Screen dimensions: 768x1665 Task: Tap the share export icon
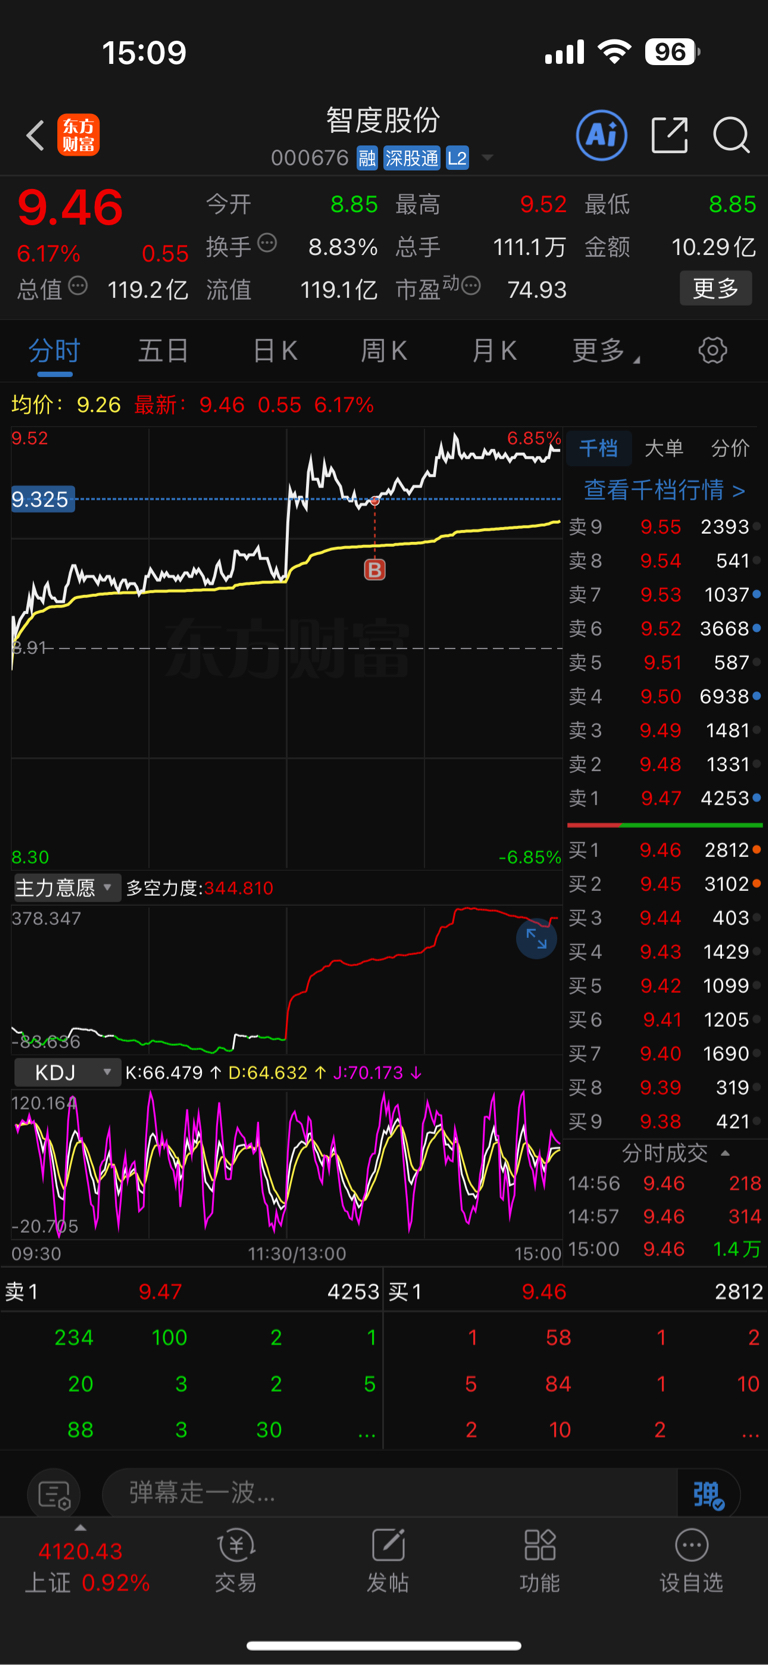(669, 135)
